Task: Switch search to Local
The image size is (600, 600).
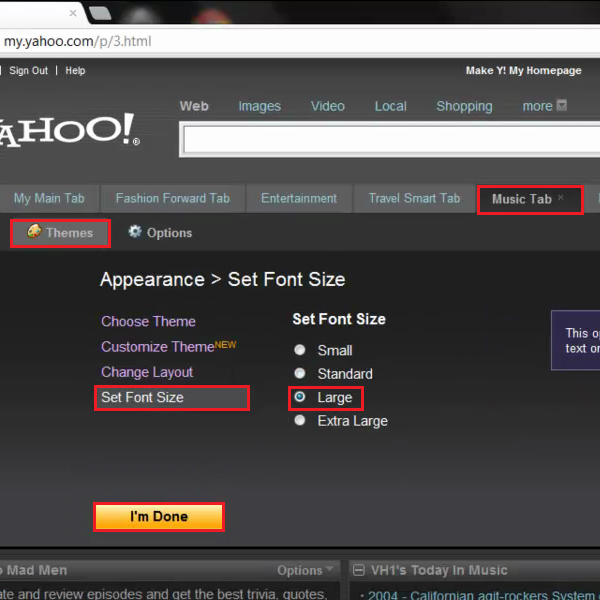Action: (390, 106)
